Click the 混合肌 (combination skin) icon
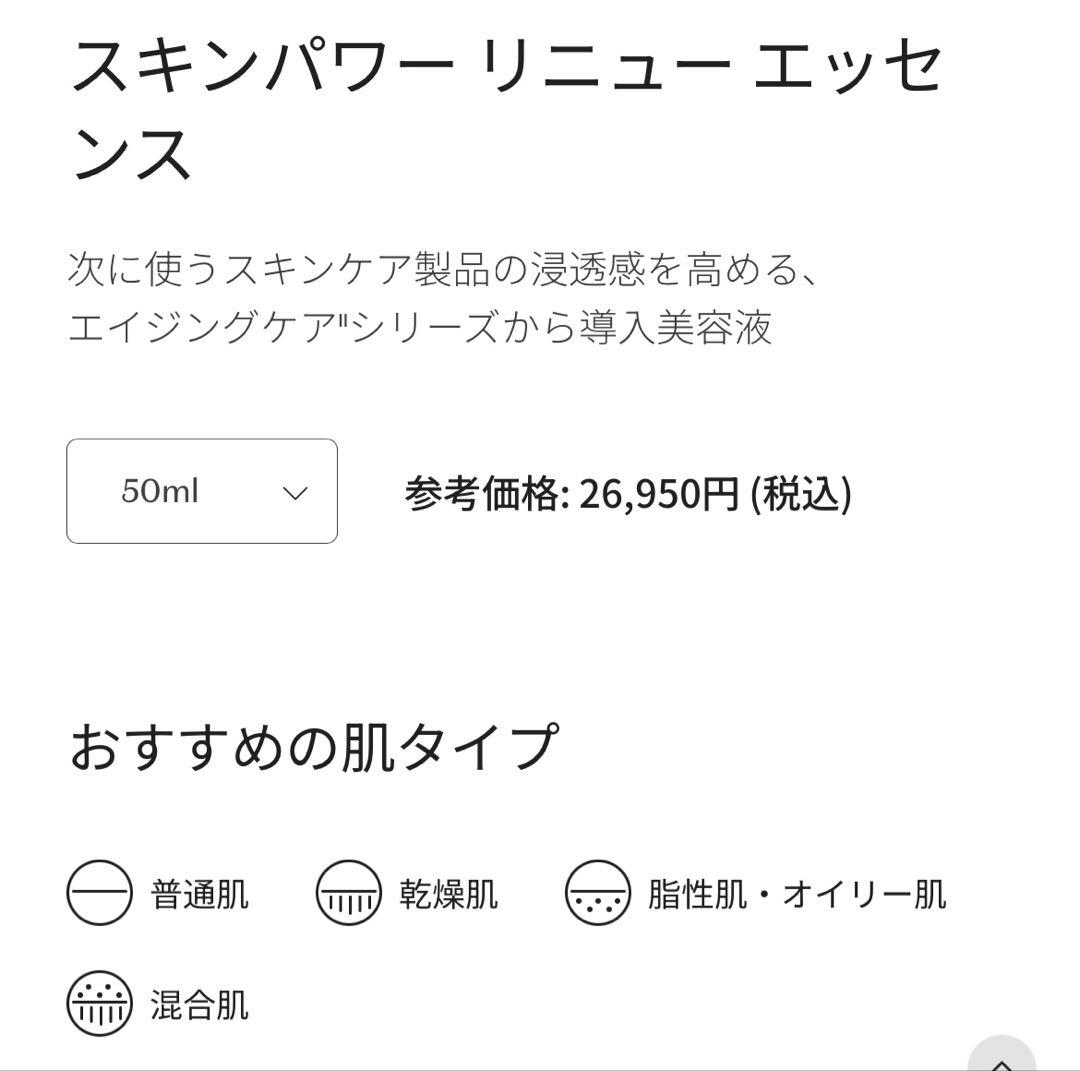Image resolution: width=1080 pixels, height=1071 pixels. [x=98, y=1005]
